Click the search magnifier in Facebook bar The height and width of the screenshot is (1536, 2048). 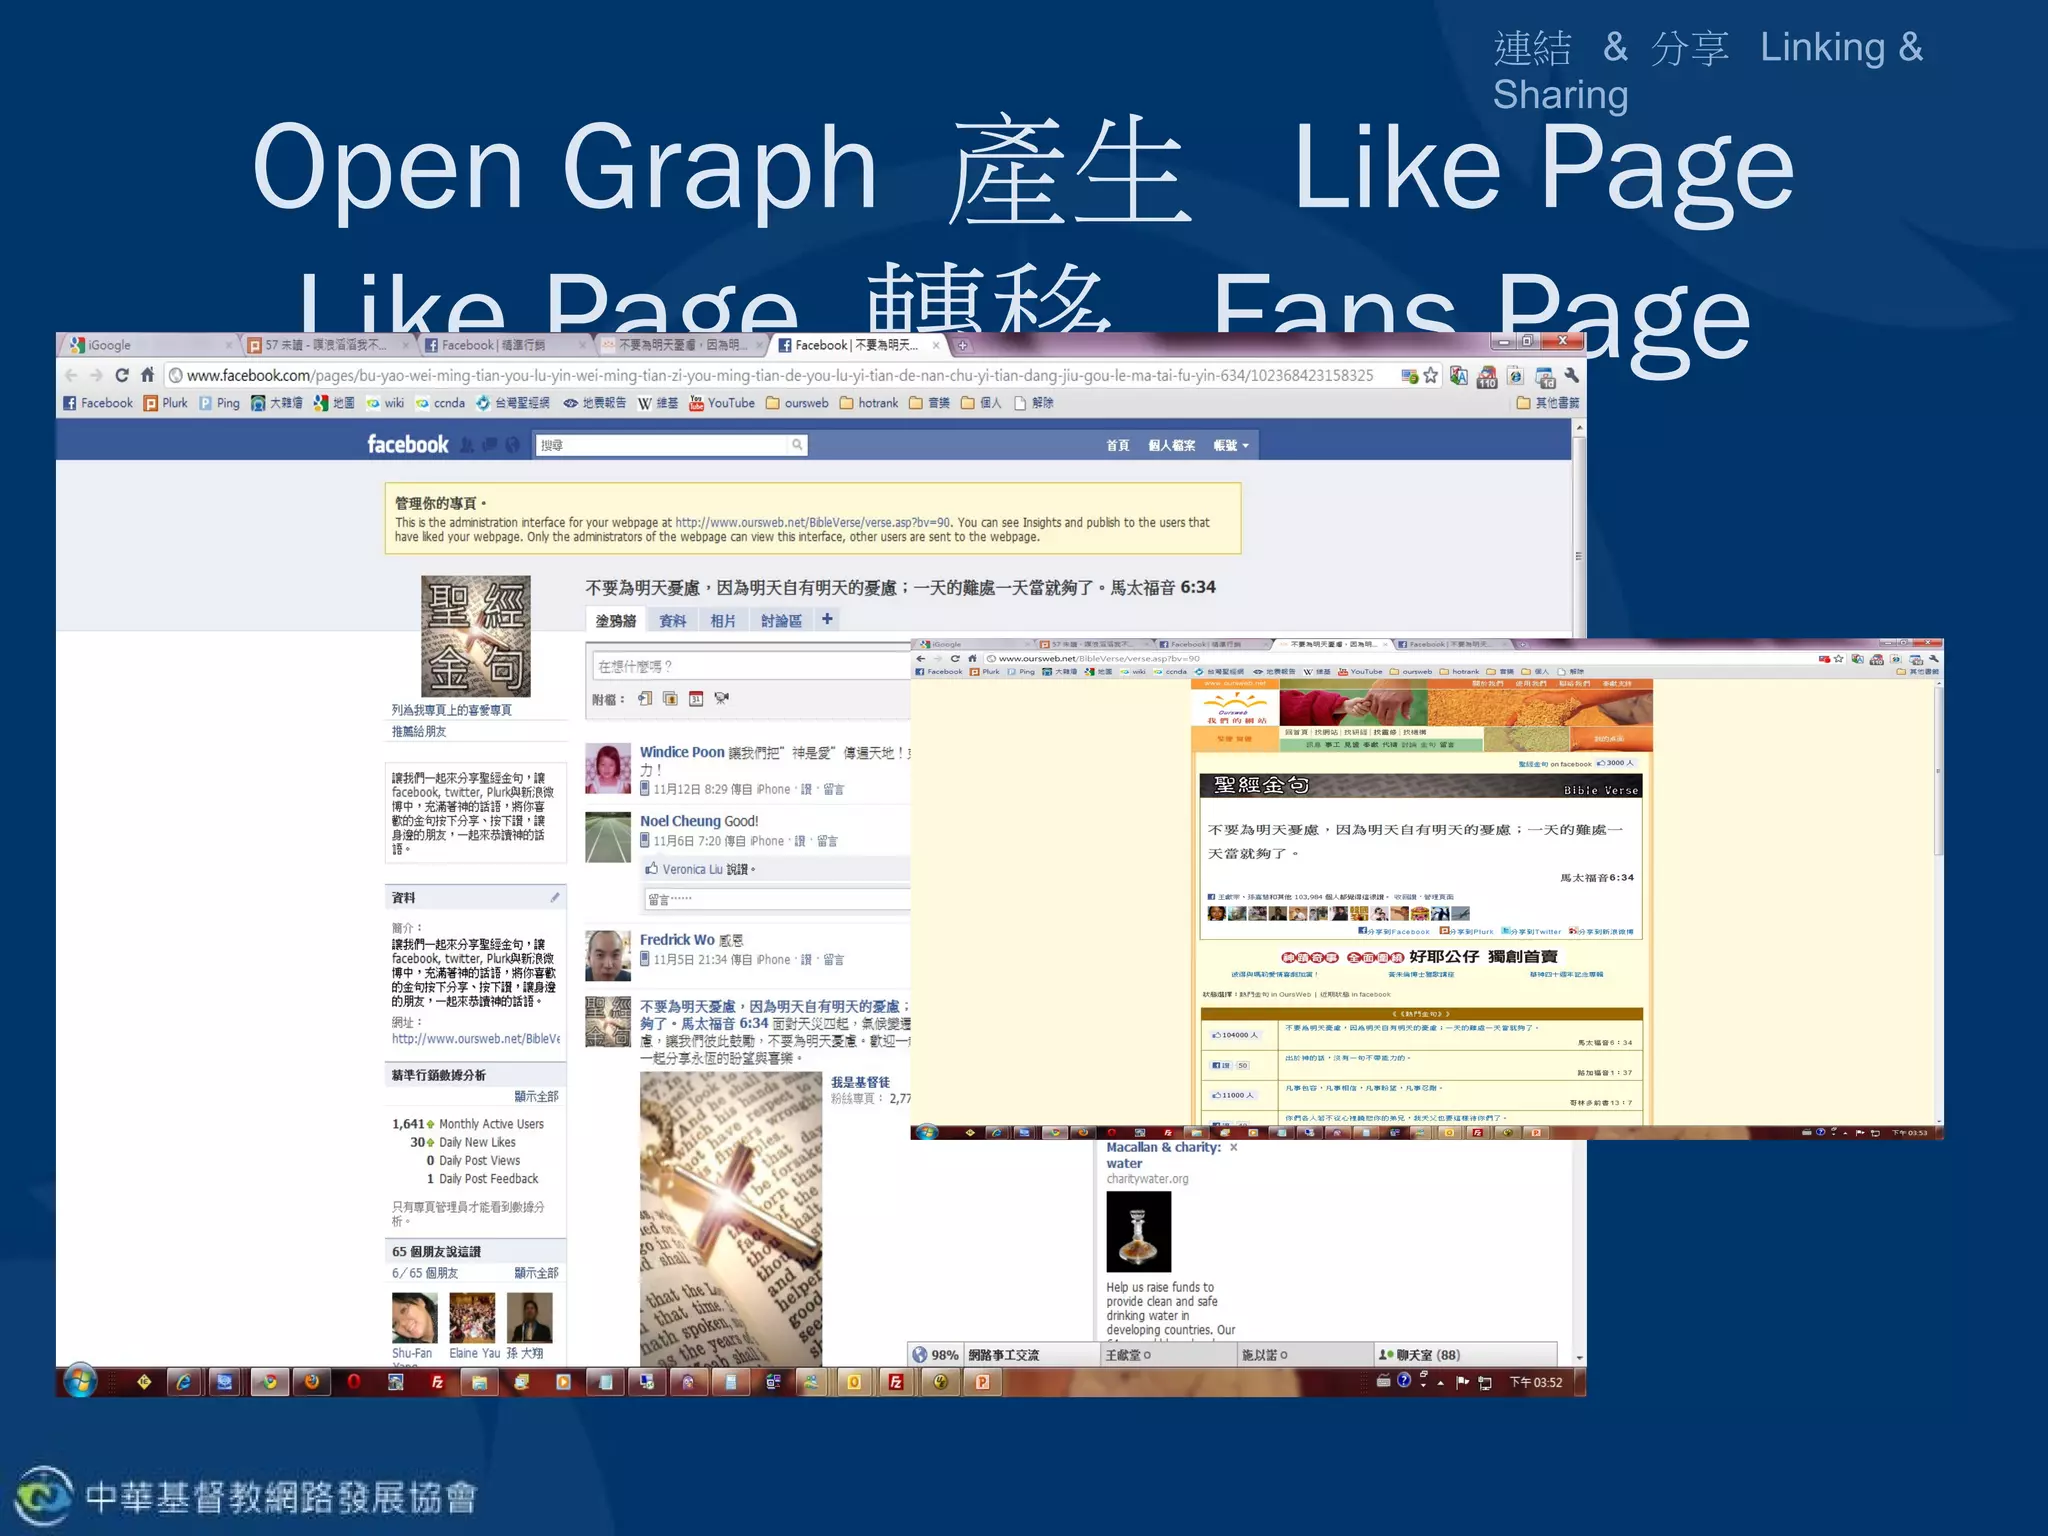coord(797,445)
